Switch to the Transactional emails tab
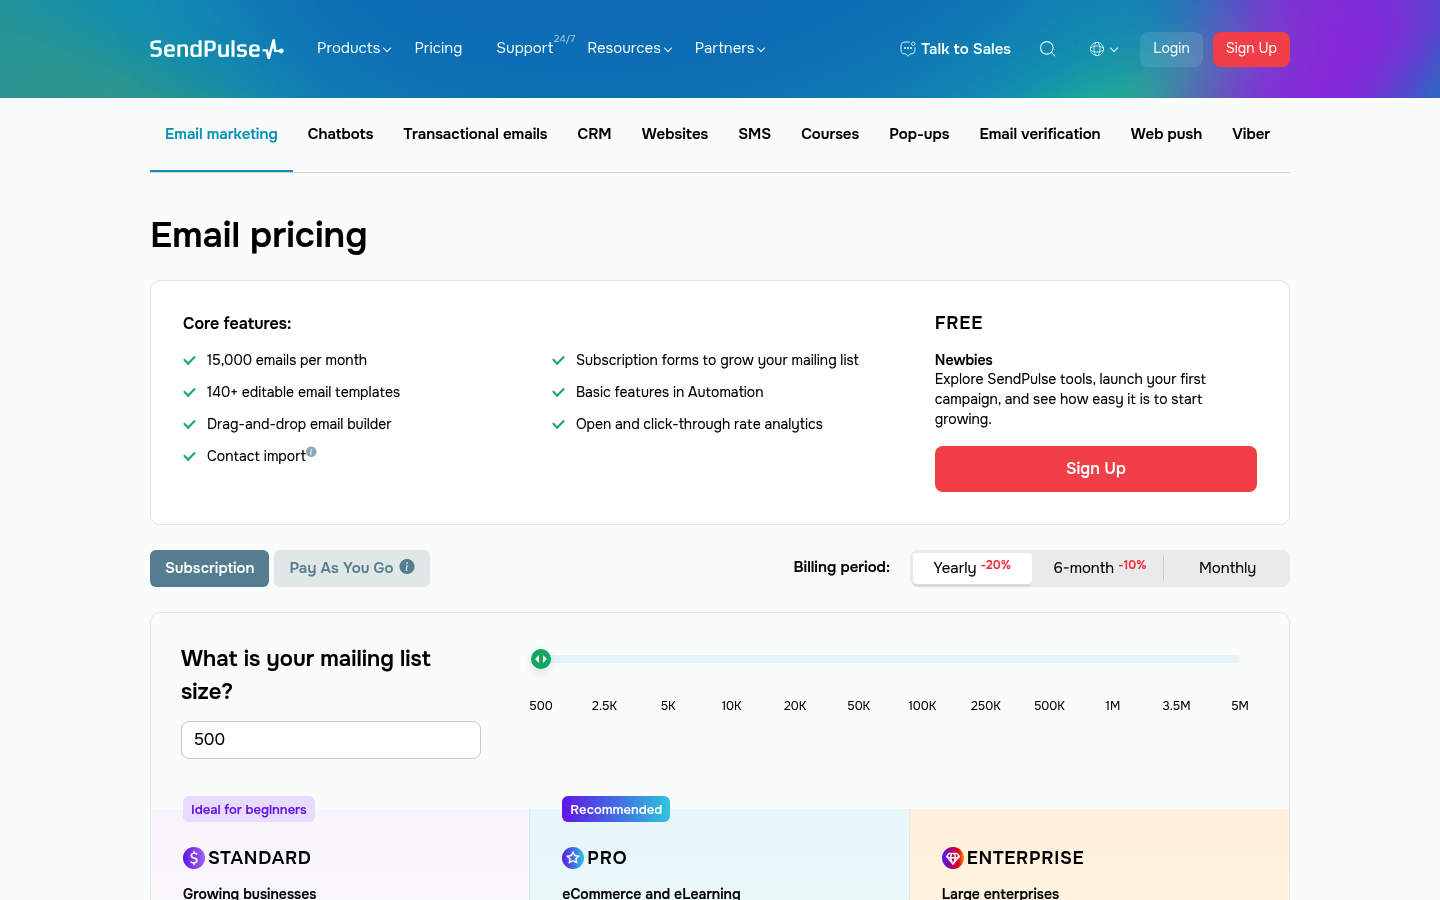Image resolution: width=1440 pixels, height=900 pixels. pos(475,134)
